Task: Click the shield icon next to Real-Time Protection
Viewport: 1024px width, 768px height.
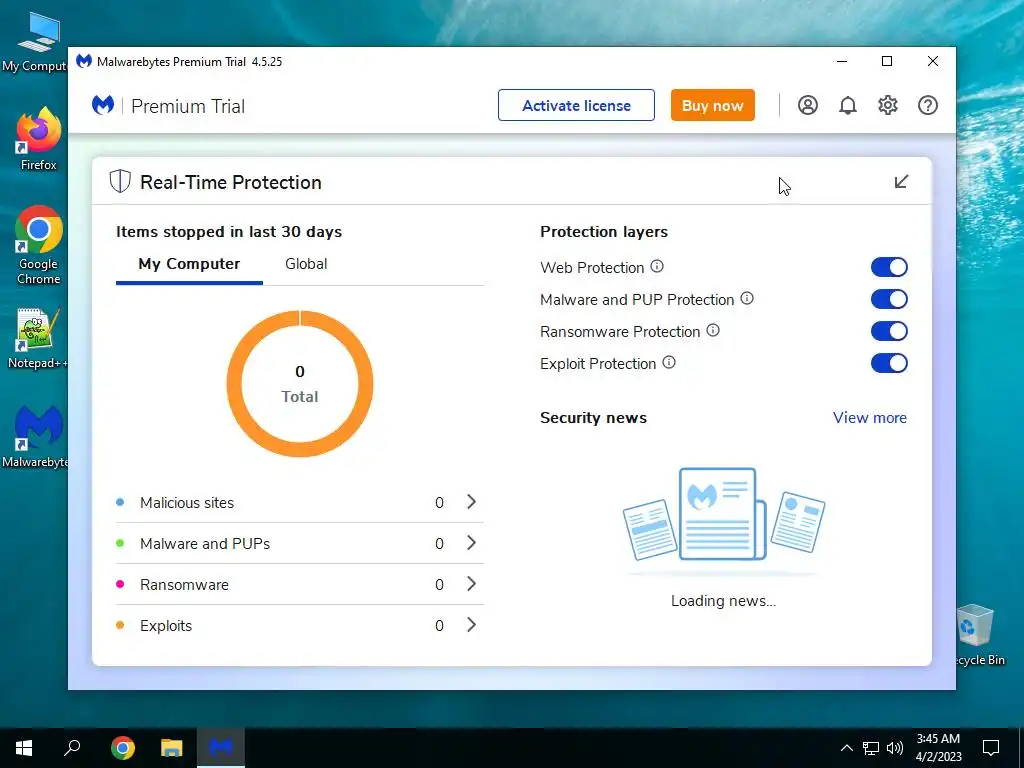Action: [x=120, y=182]
